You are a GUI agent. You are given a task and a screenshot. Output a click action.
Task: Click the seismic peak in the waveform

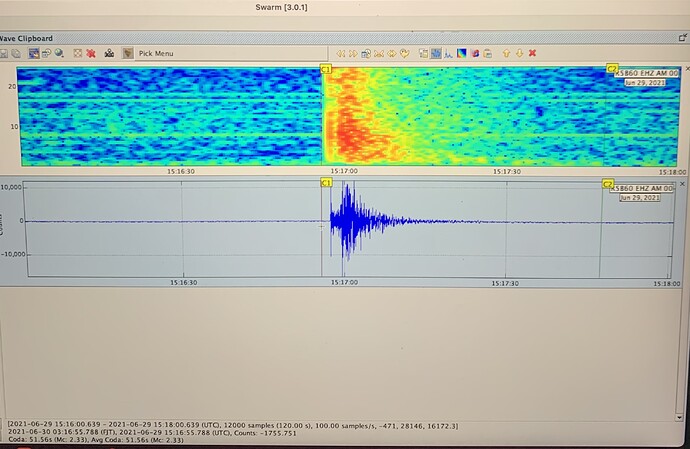coord(348,220)
